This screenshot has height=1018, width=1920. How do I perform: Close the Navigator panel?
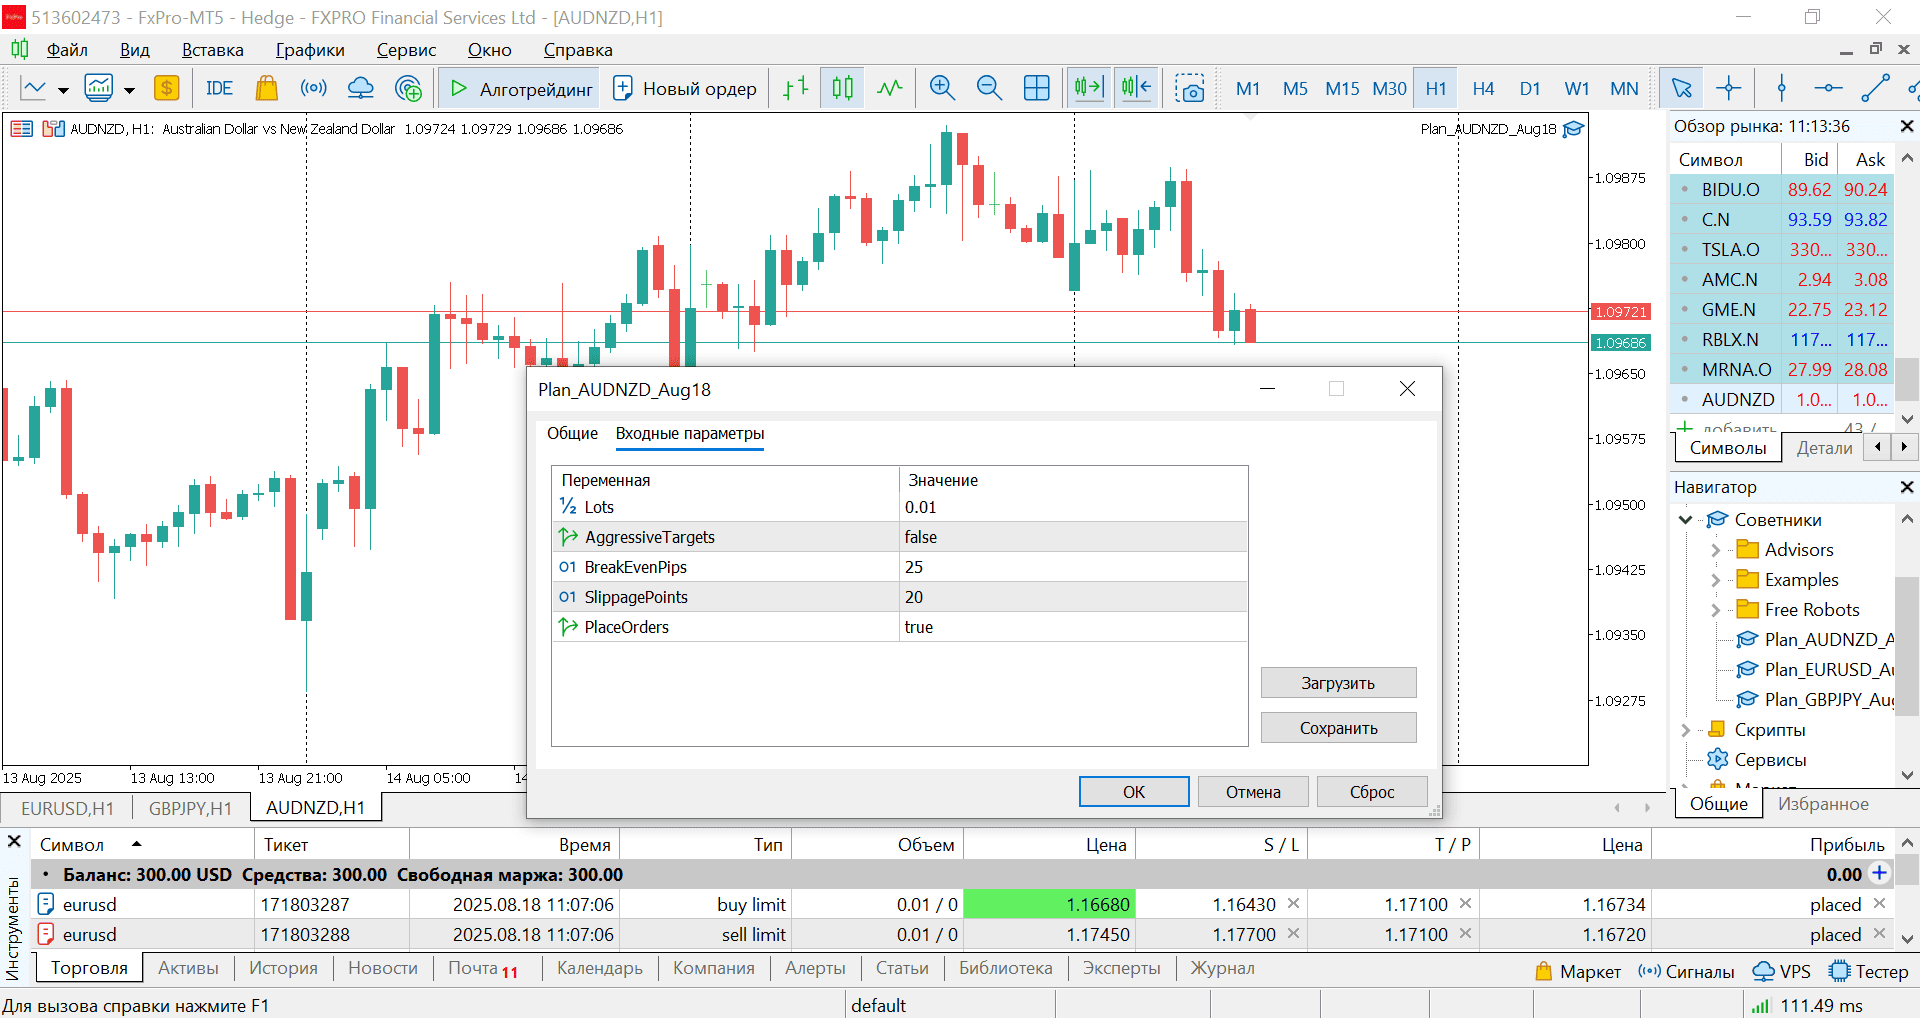(1906, 487)
